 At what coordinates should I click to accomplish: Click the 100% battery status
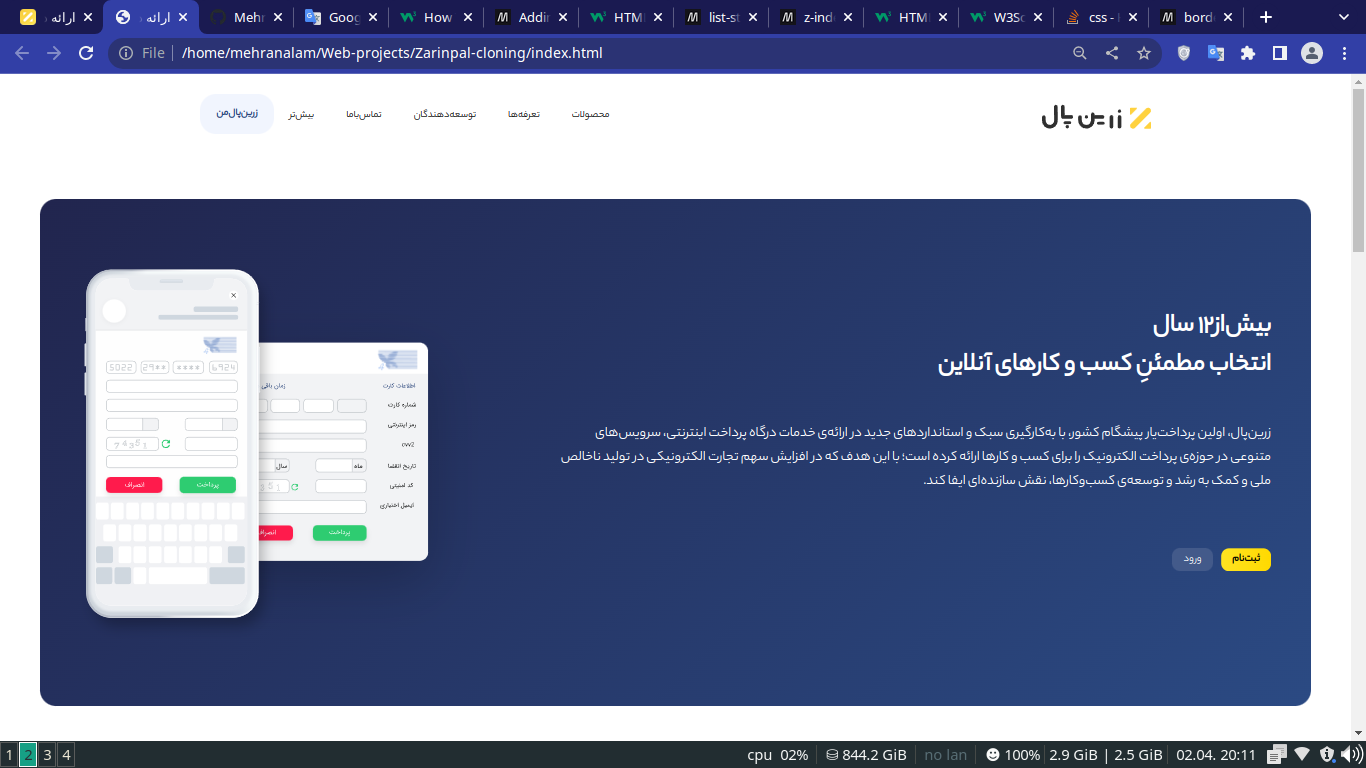tap(1012, 755)
